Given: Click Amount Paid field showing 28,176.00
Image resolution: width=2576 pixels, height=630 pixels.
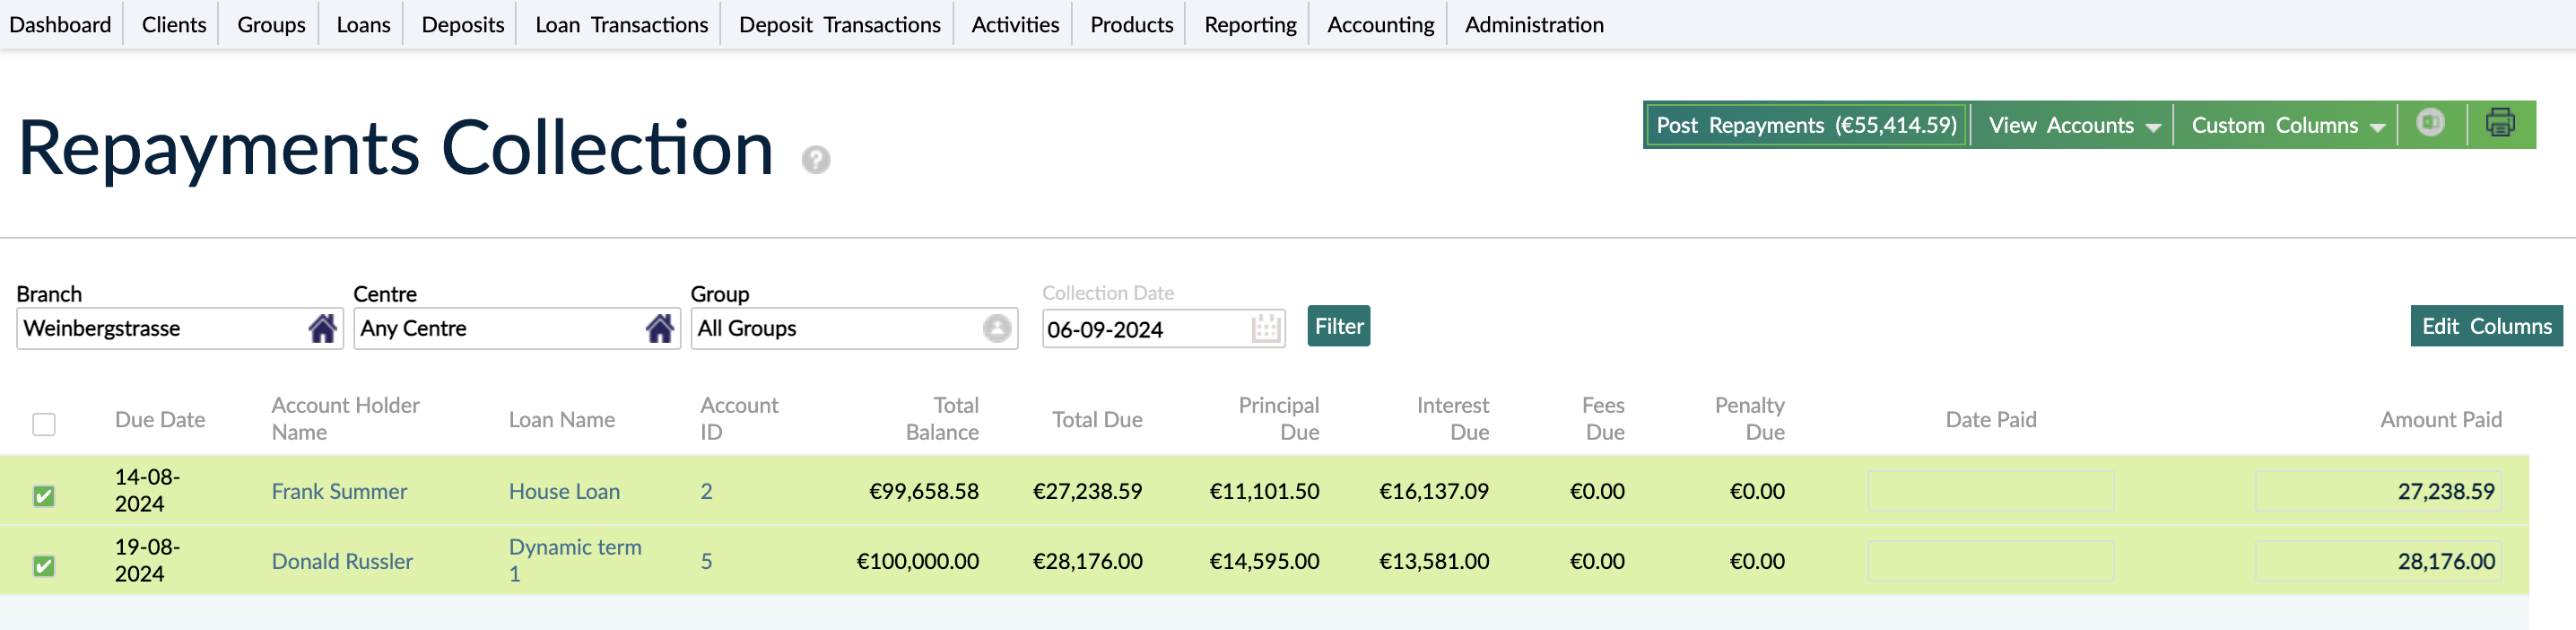Looking at the screenshot, I should point(2378,561).
